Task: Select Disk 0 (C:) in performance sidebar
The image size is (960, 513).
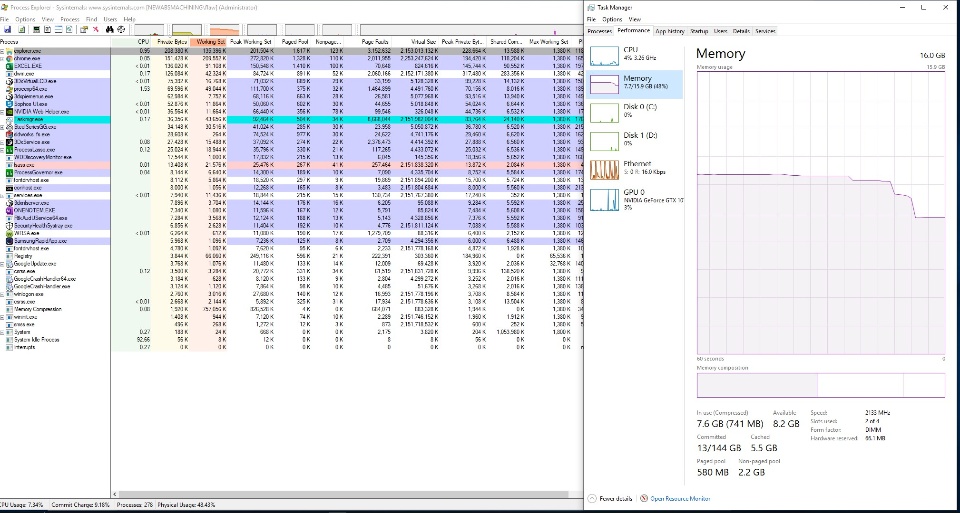Action: click(634, 111)
